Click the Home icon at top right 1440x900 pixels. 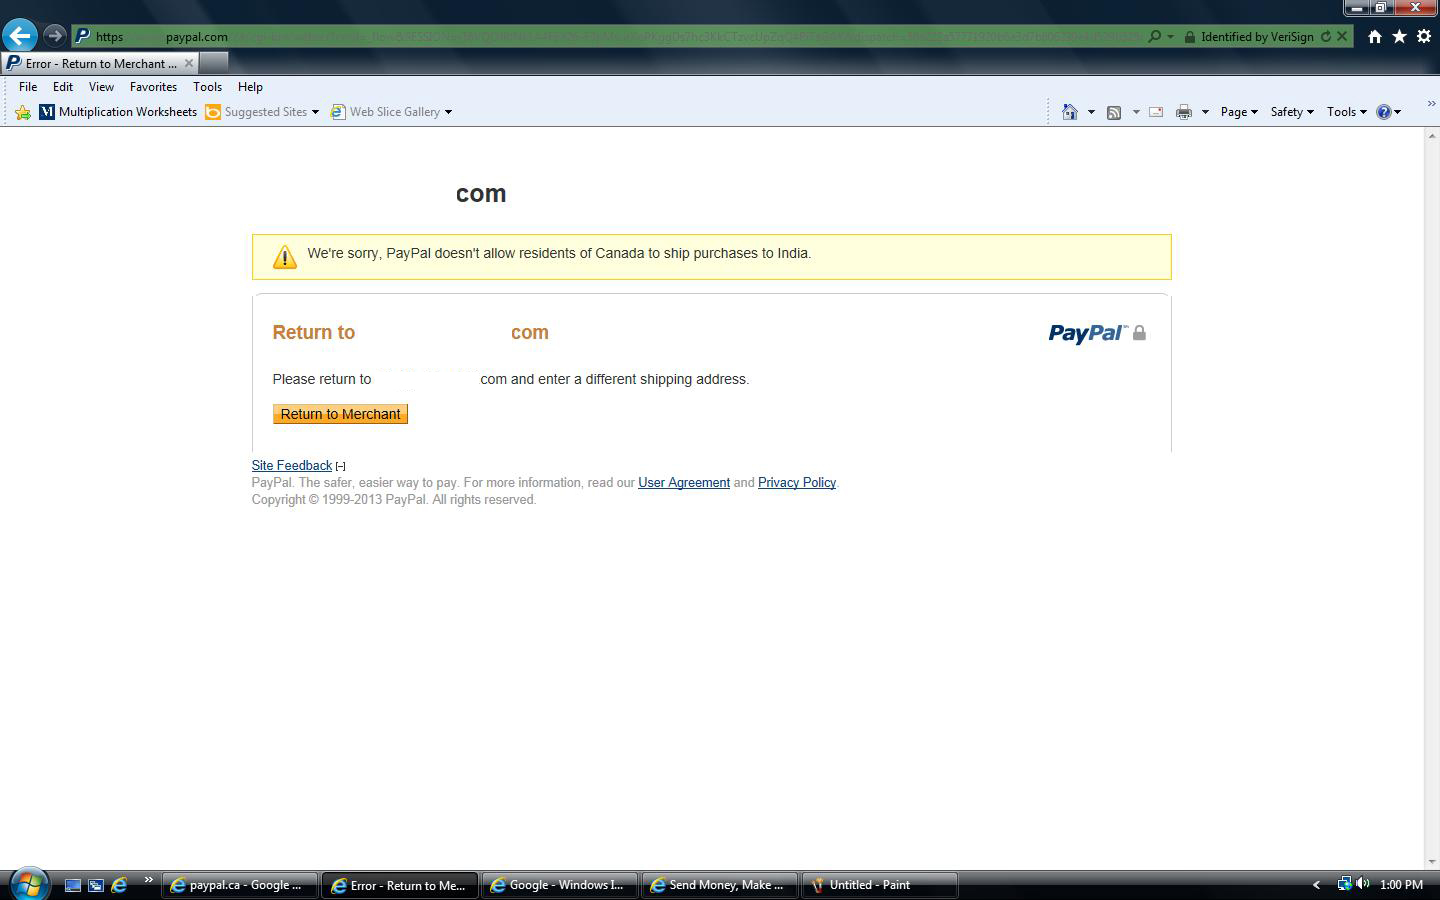(1375, 36)
